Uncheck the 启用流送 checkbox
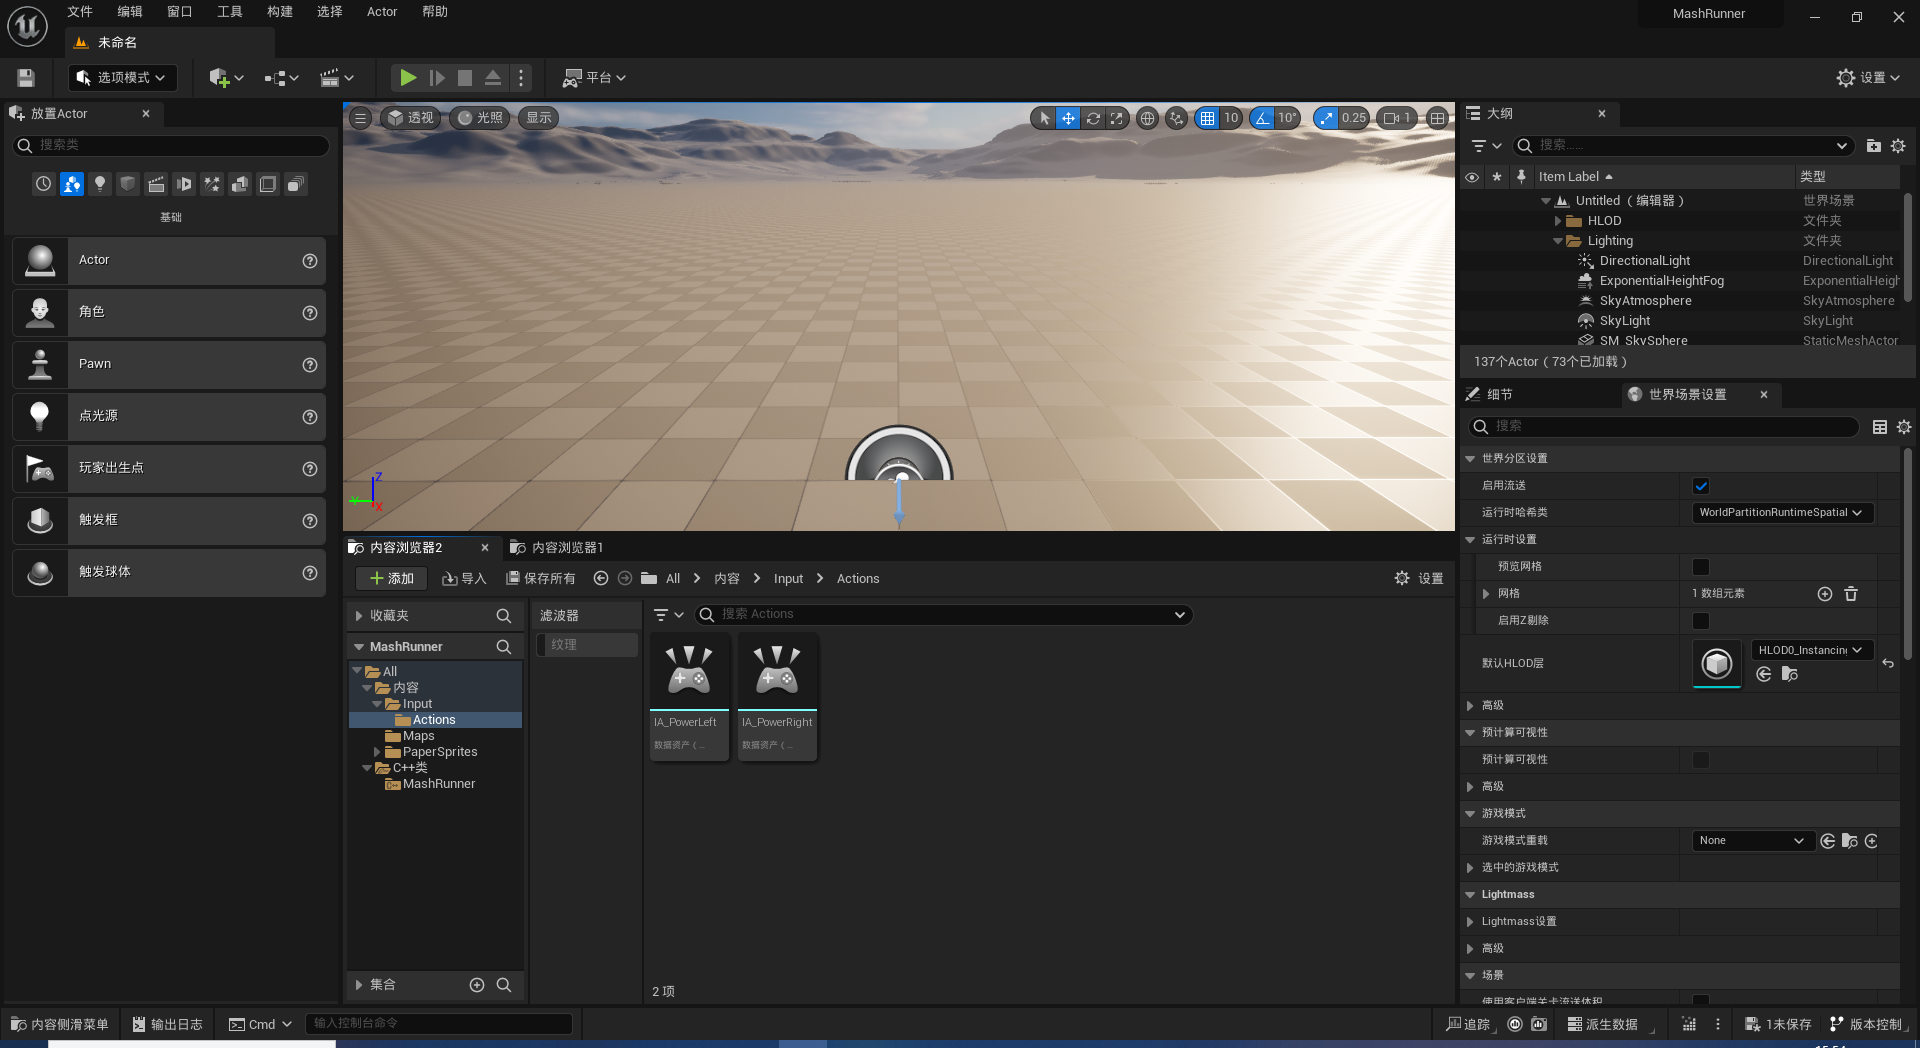The image size is (1920, 1048). pos(1701,486)
